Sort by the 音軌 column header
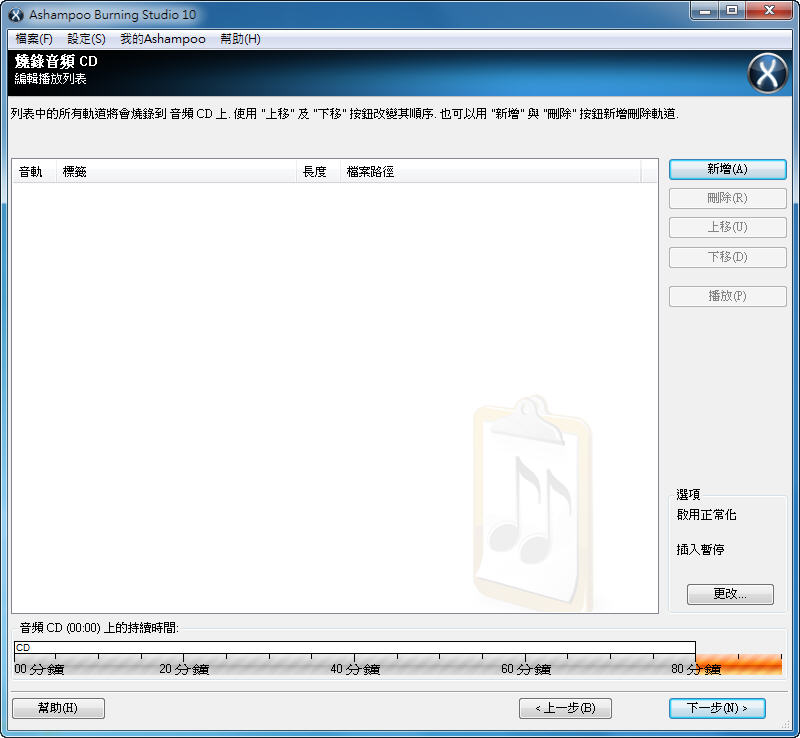This screenshot has height=738, width=800. tap(34, 171)
